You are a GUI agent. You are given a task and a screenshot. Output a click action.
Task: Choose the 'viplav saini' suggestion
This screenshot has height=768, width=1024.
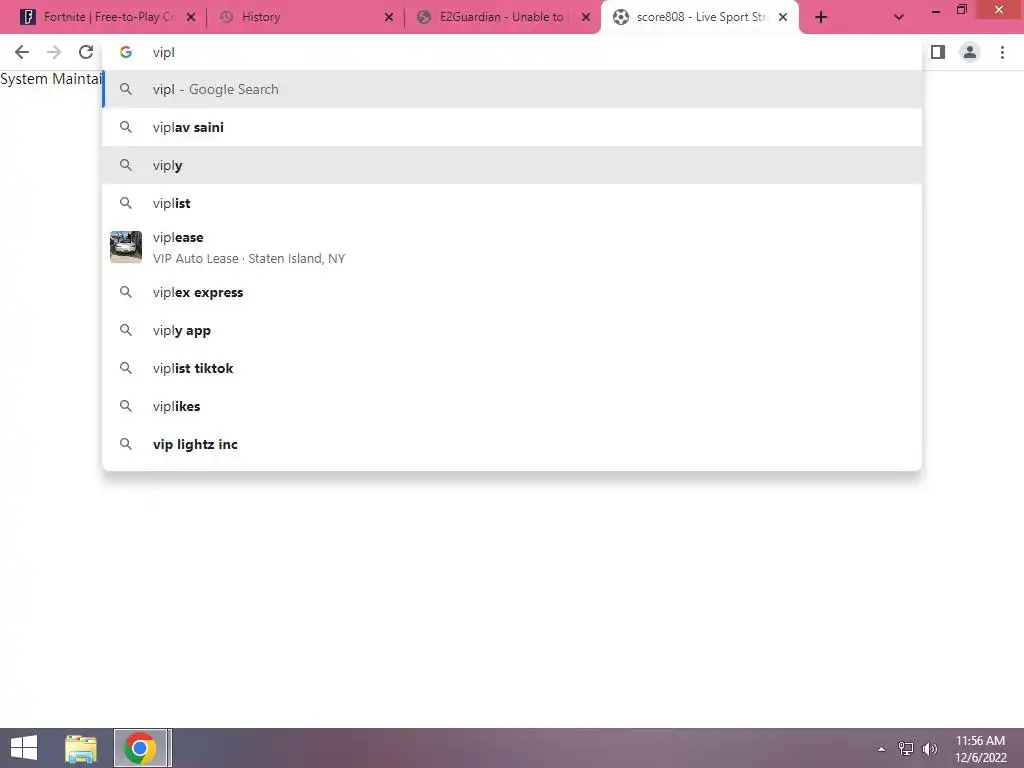pyautogui.click(x=512, y=127)
